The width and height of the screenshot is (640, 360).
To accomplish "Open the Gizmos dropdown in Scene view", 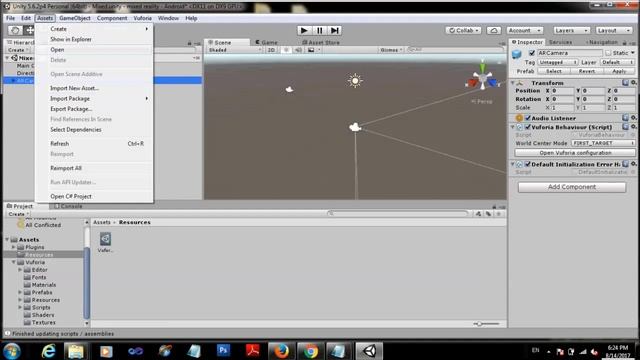I will point(391,50).
